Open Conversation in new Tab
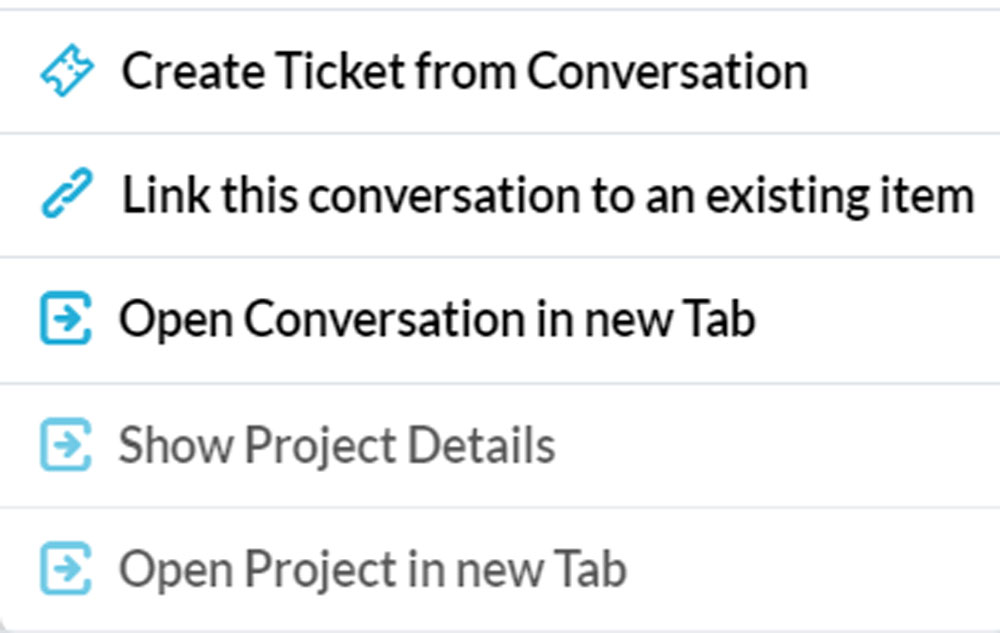Viewport: 1000px width, 633px height. tap(437, 320)
